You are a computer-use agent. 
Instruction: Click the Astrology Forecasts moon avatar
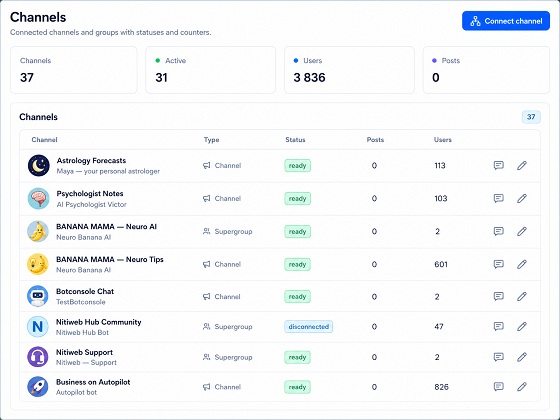click(39, 165)
